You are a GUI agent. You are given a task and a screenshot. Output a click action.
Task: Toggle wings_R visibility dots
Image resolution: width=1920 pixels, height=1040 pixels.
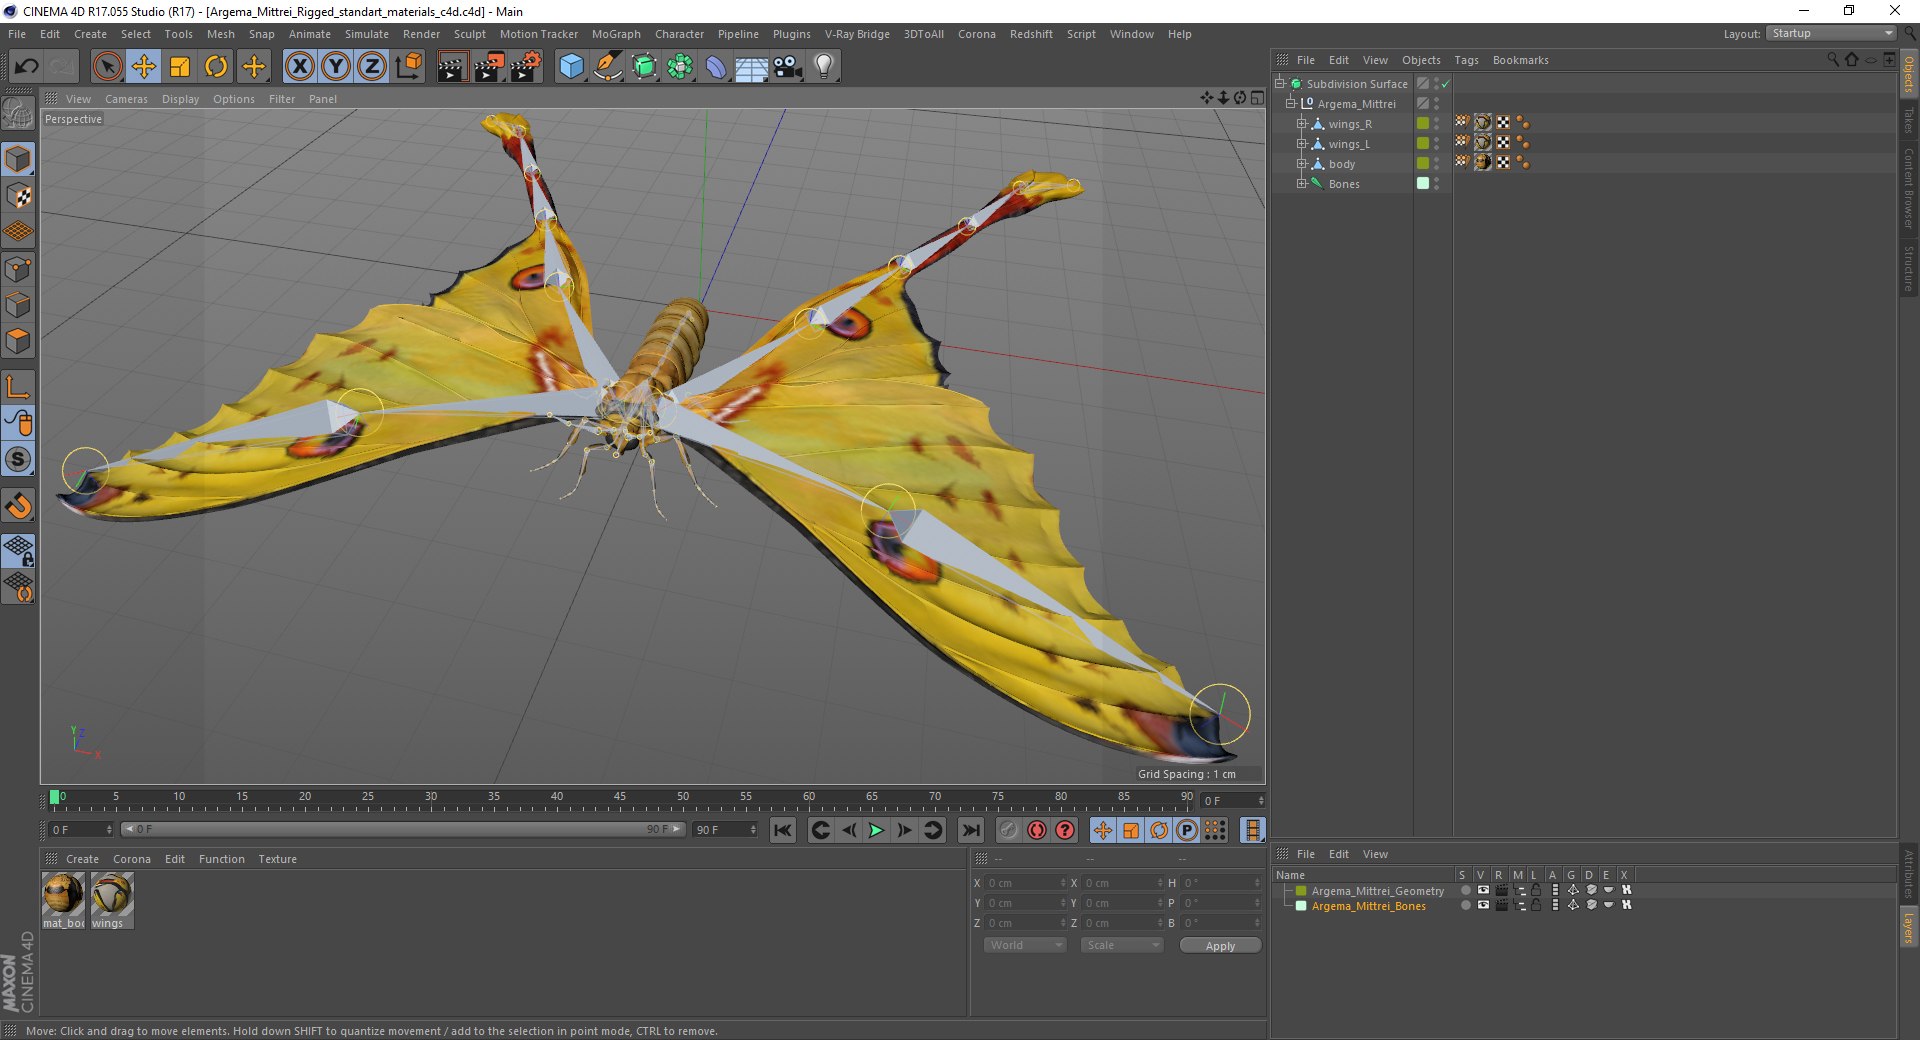click(x=1437, y=124)
